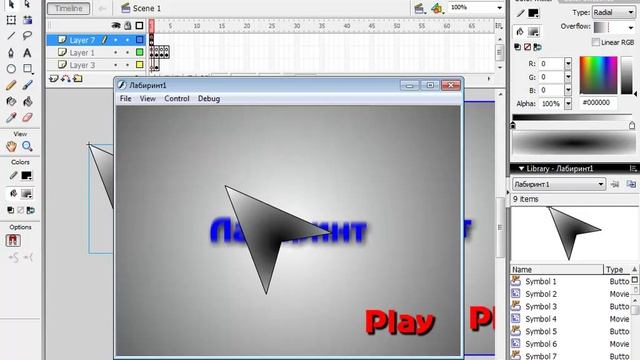Select the Lasso tool
The image size is (640, 360).
pyautogui.click(x=27, y=36)
